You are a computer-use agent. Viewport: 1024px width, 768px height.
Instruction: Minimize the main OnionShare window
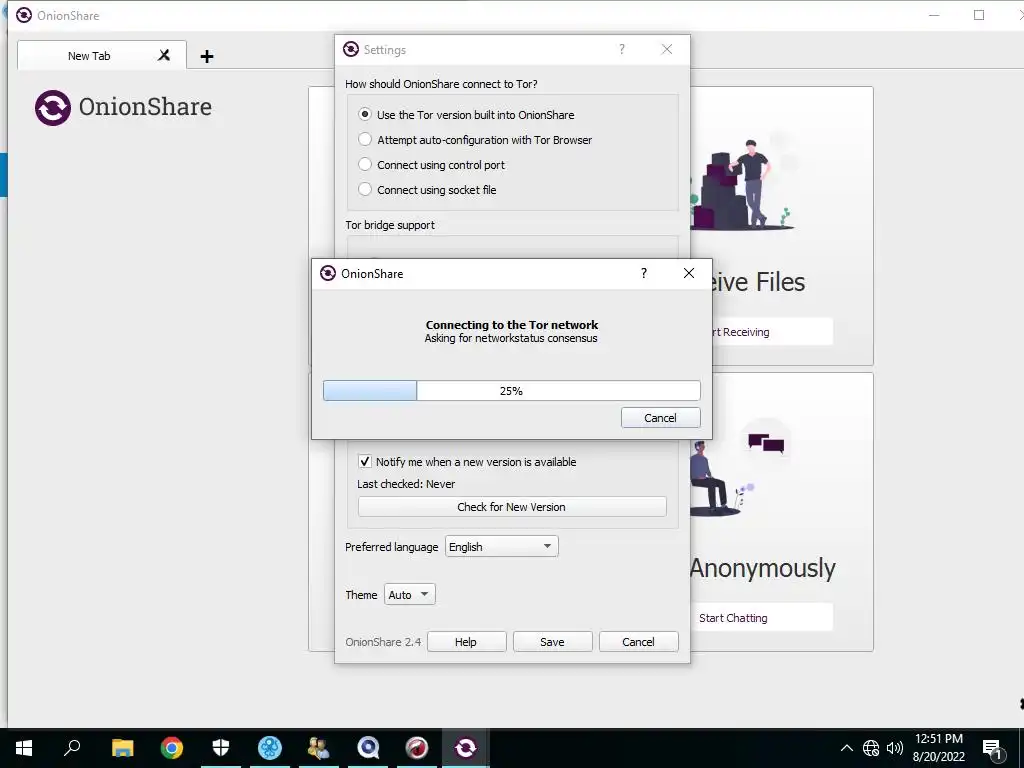pos(934,15)
